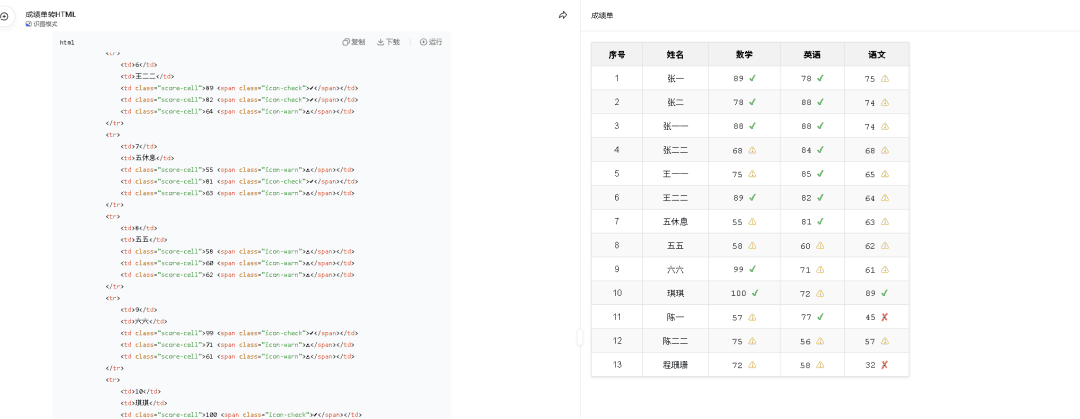The height and width of the screenshot is (419, 1080).
Task: Click the 英语 column header
Action: click(812, 54)
